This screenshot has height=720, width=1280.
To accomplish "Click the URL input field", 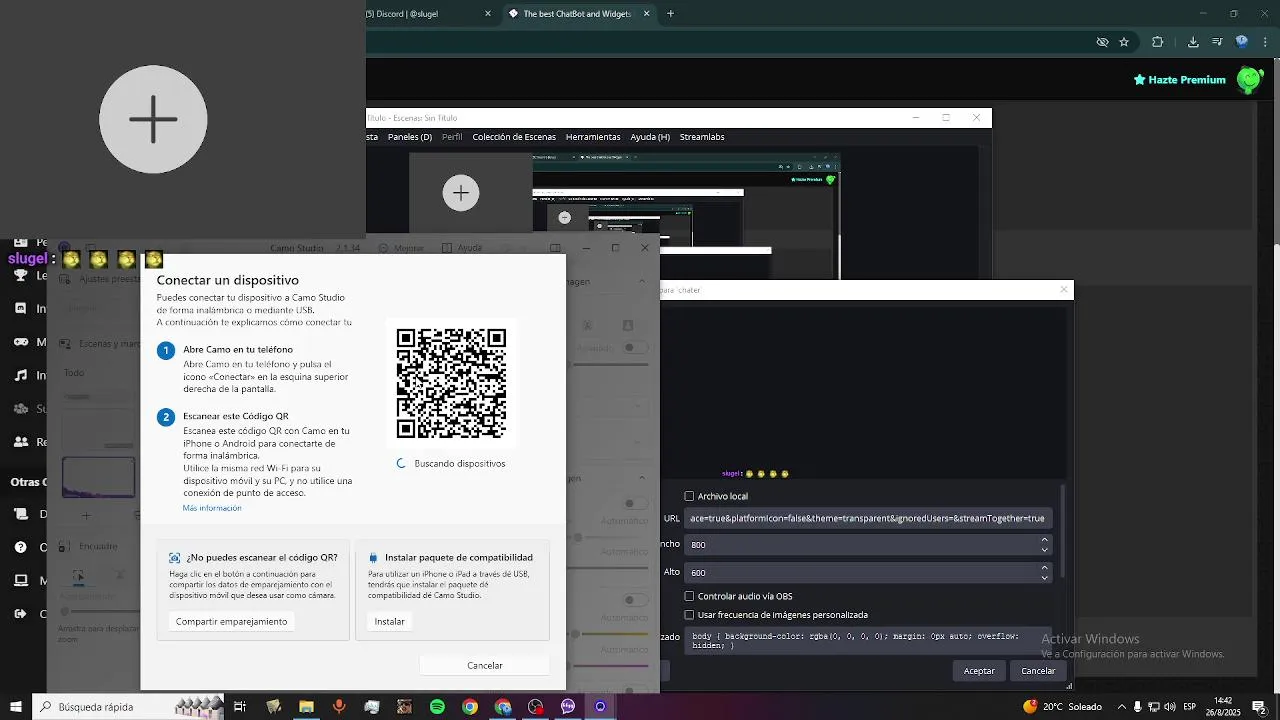I will point(868,518).
